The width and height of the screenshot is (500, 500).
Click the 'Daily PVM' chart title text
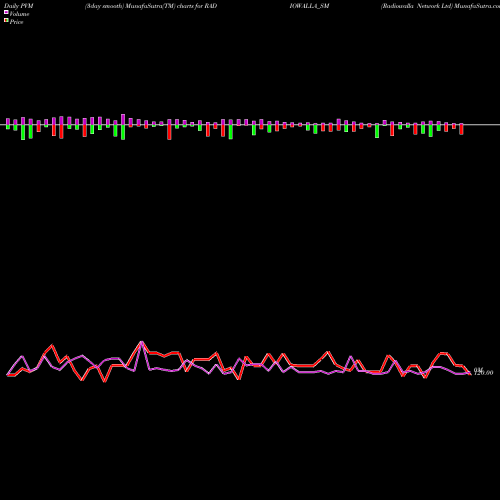(x=19, y=6)
